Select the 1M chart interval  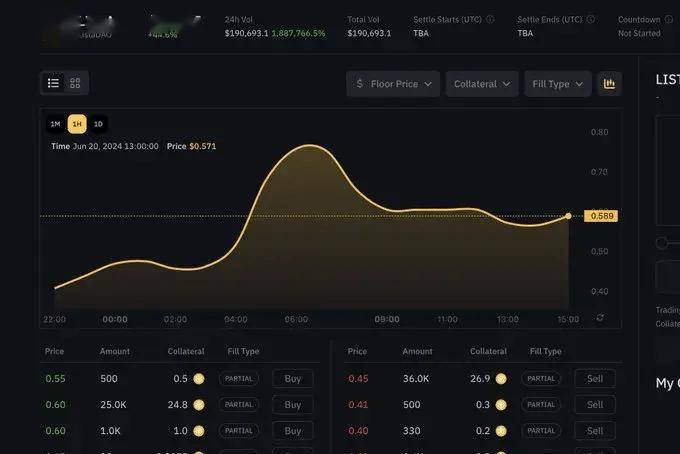(x=55, y=124)
